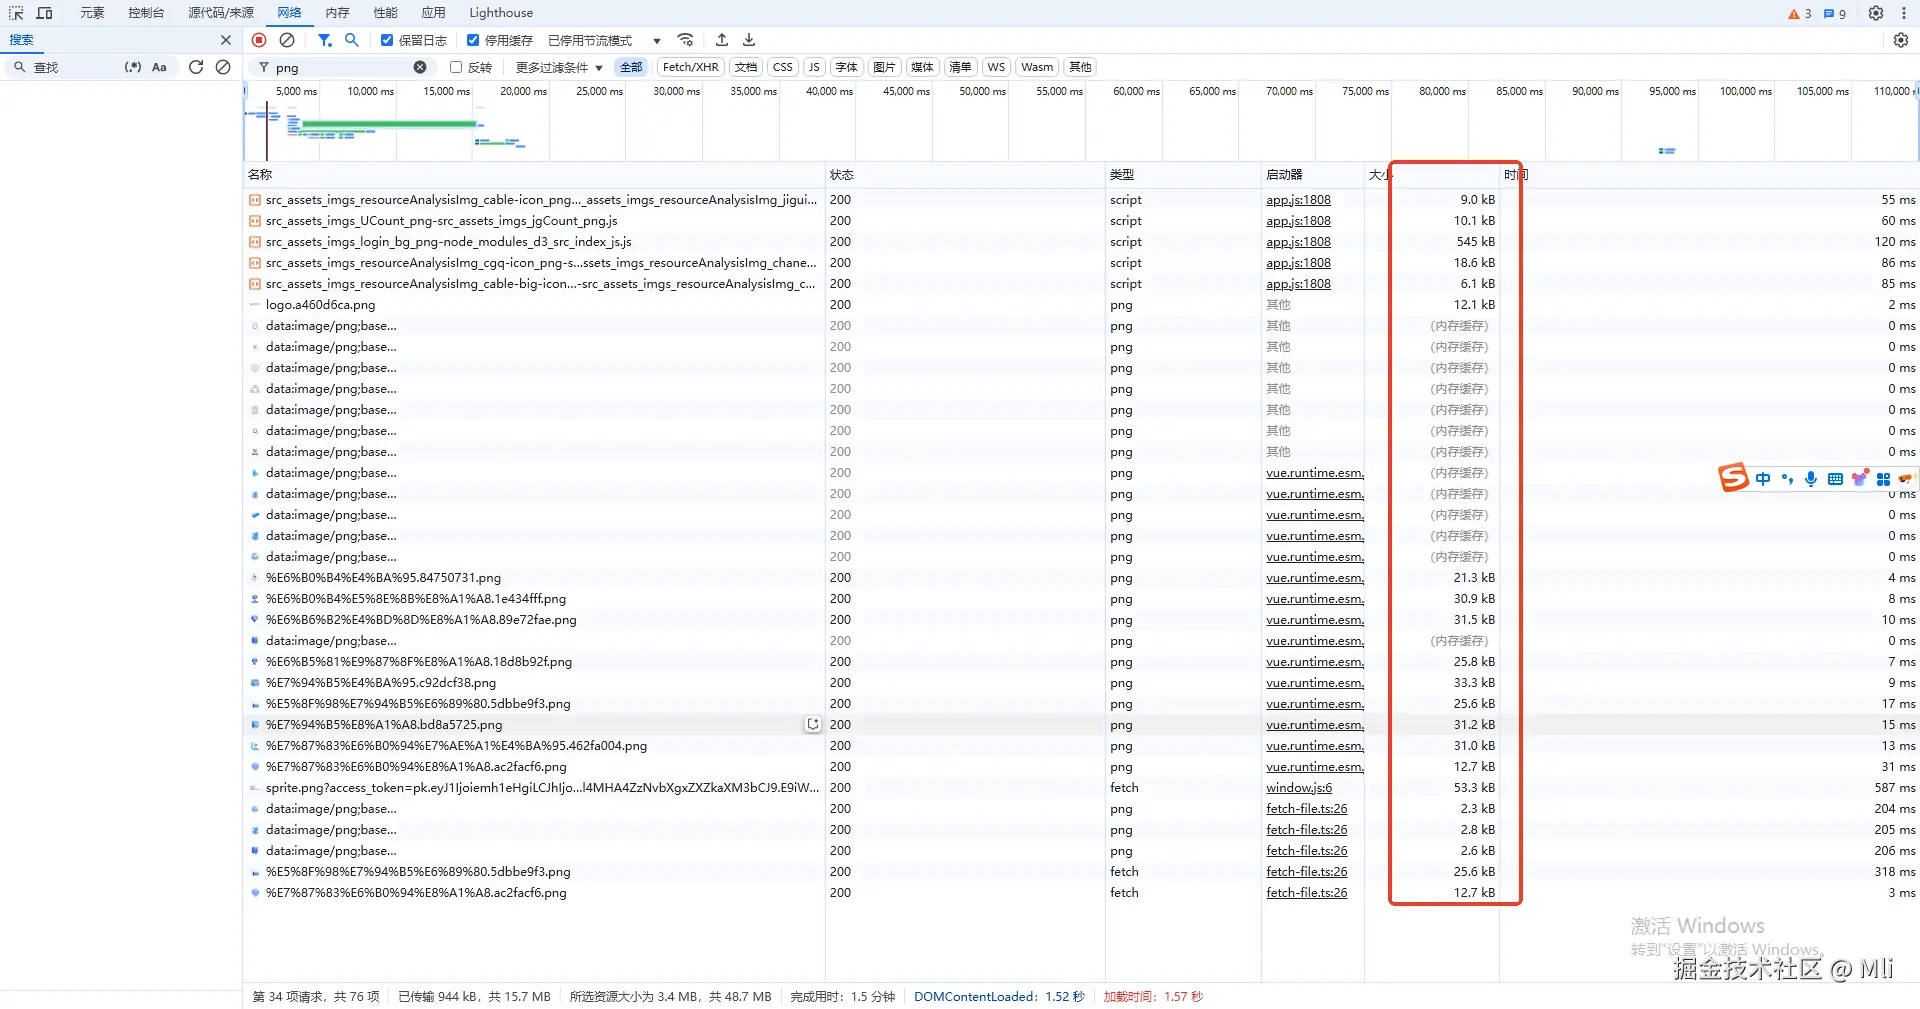Viewport: 1920px width, 1009px height.
Task: Uncheck the 停用缓存 checkbox
Action: (x=473, y=40)
